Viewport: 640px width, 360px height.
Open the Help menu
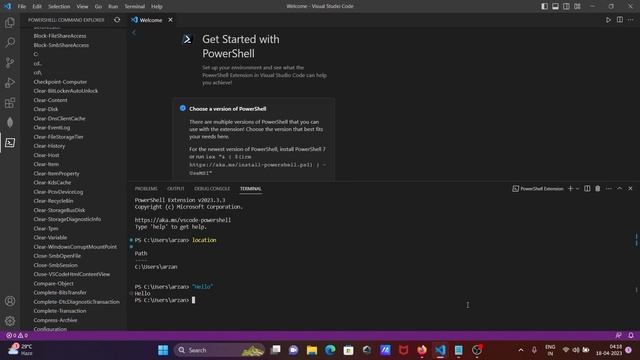tap(157, 7)
